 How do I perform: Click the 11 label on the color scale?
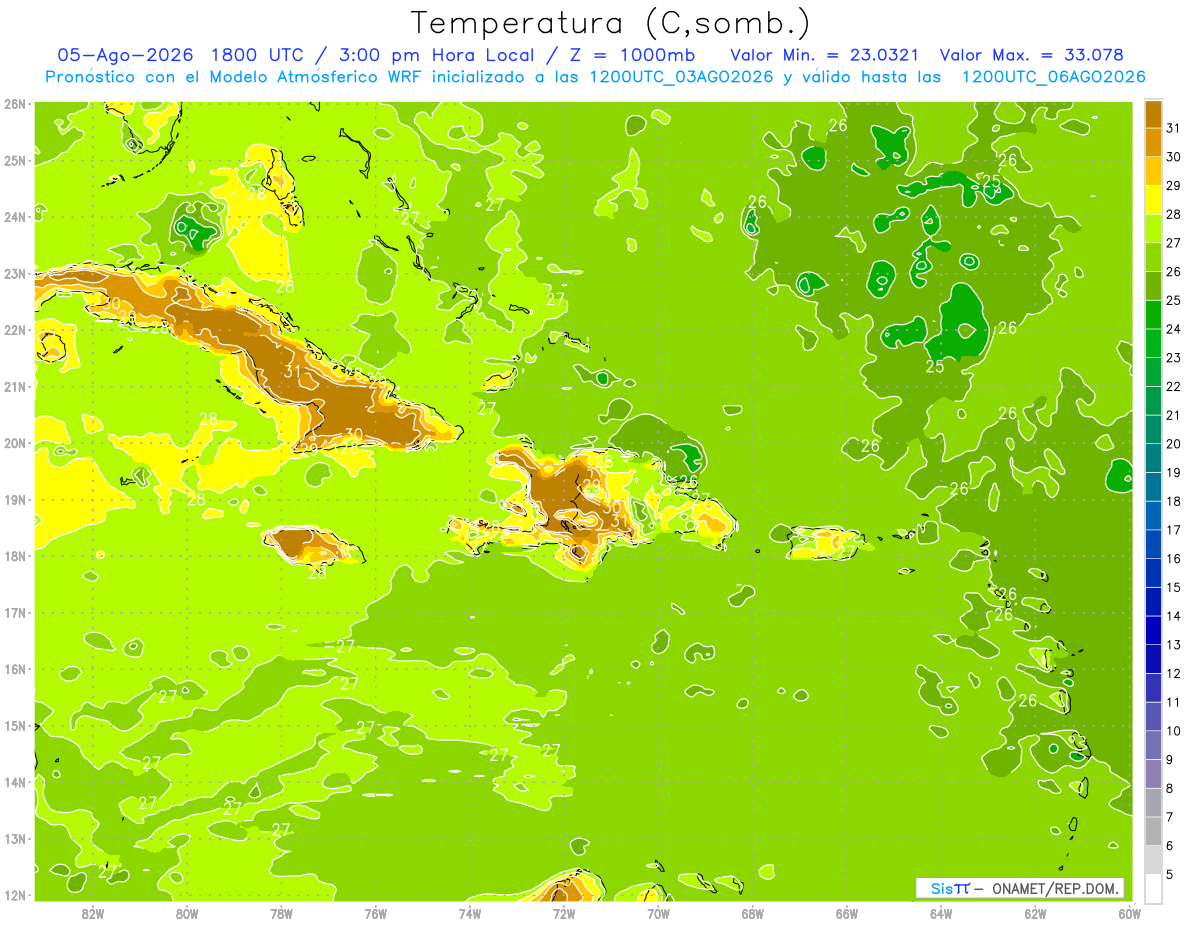(x=1174, y=702)
